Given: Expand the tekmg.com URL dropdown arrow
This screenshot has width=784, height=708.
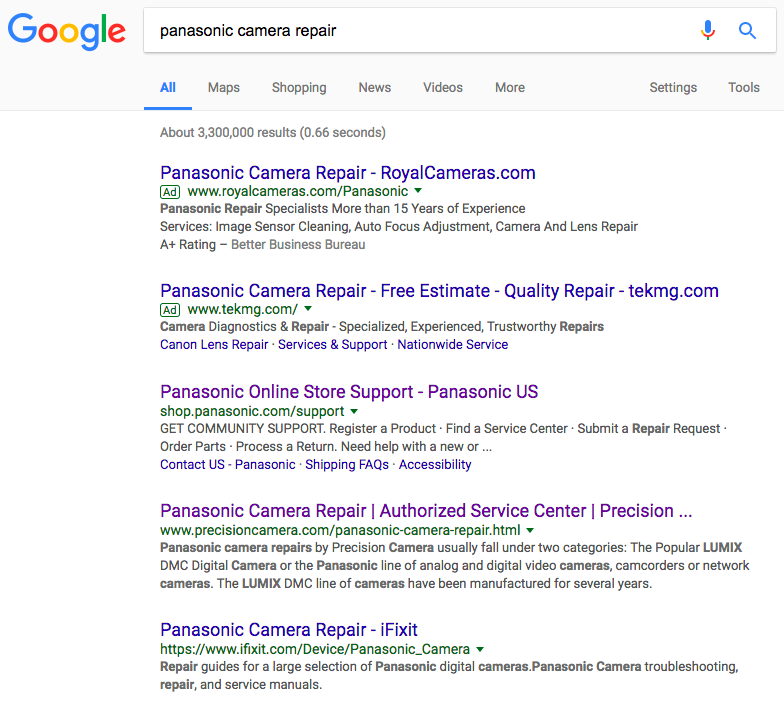Looking at the screenshot, I should (x=308, y=308).
